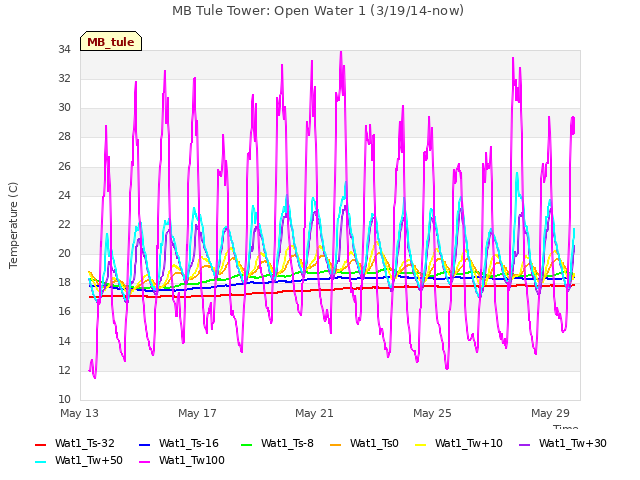The height and width of the screenshot is (480, 640).
Task: Select the Wat1_Ts-32 legend label
Action: point(84,443)
